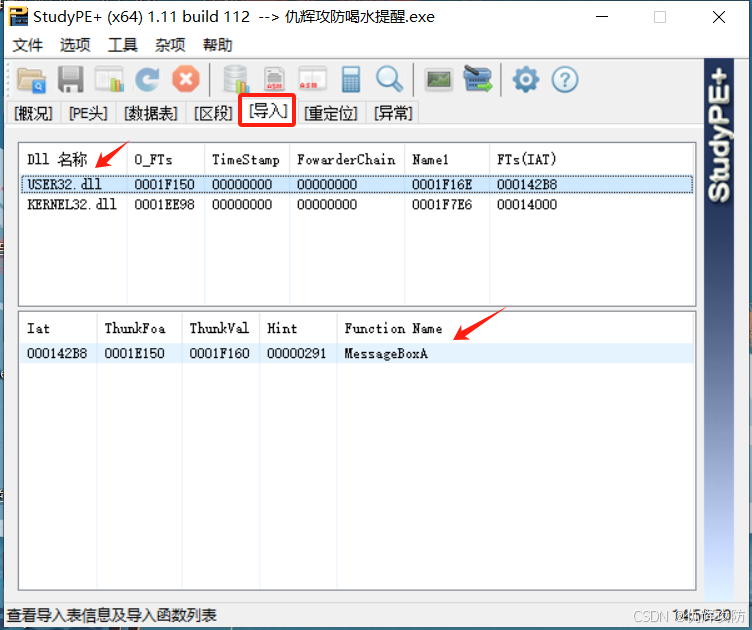Click the 0001F7E6 Name1 value
This screenshot has width=752, height=630.
442,205
